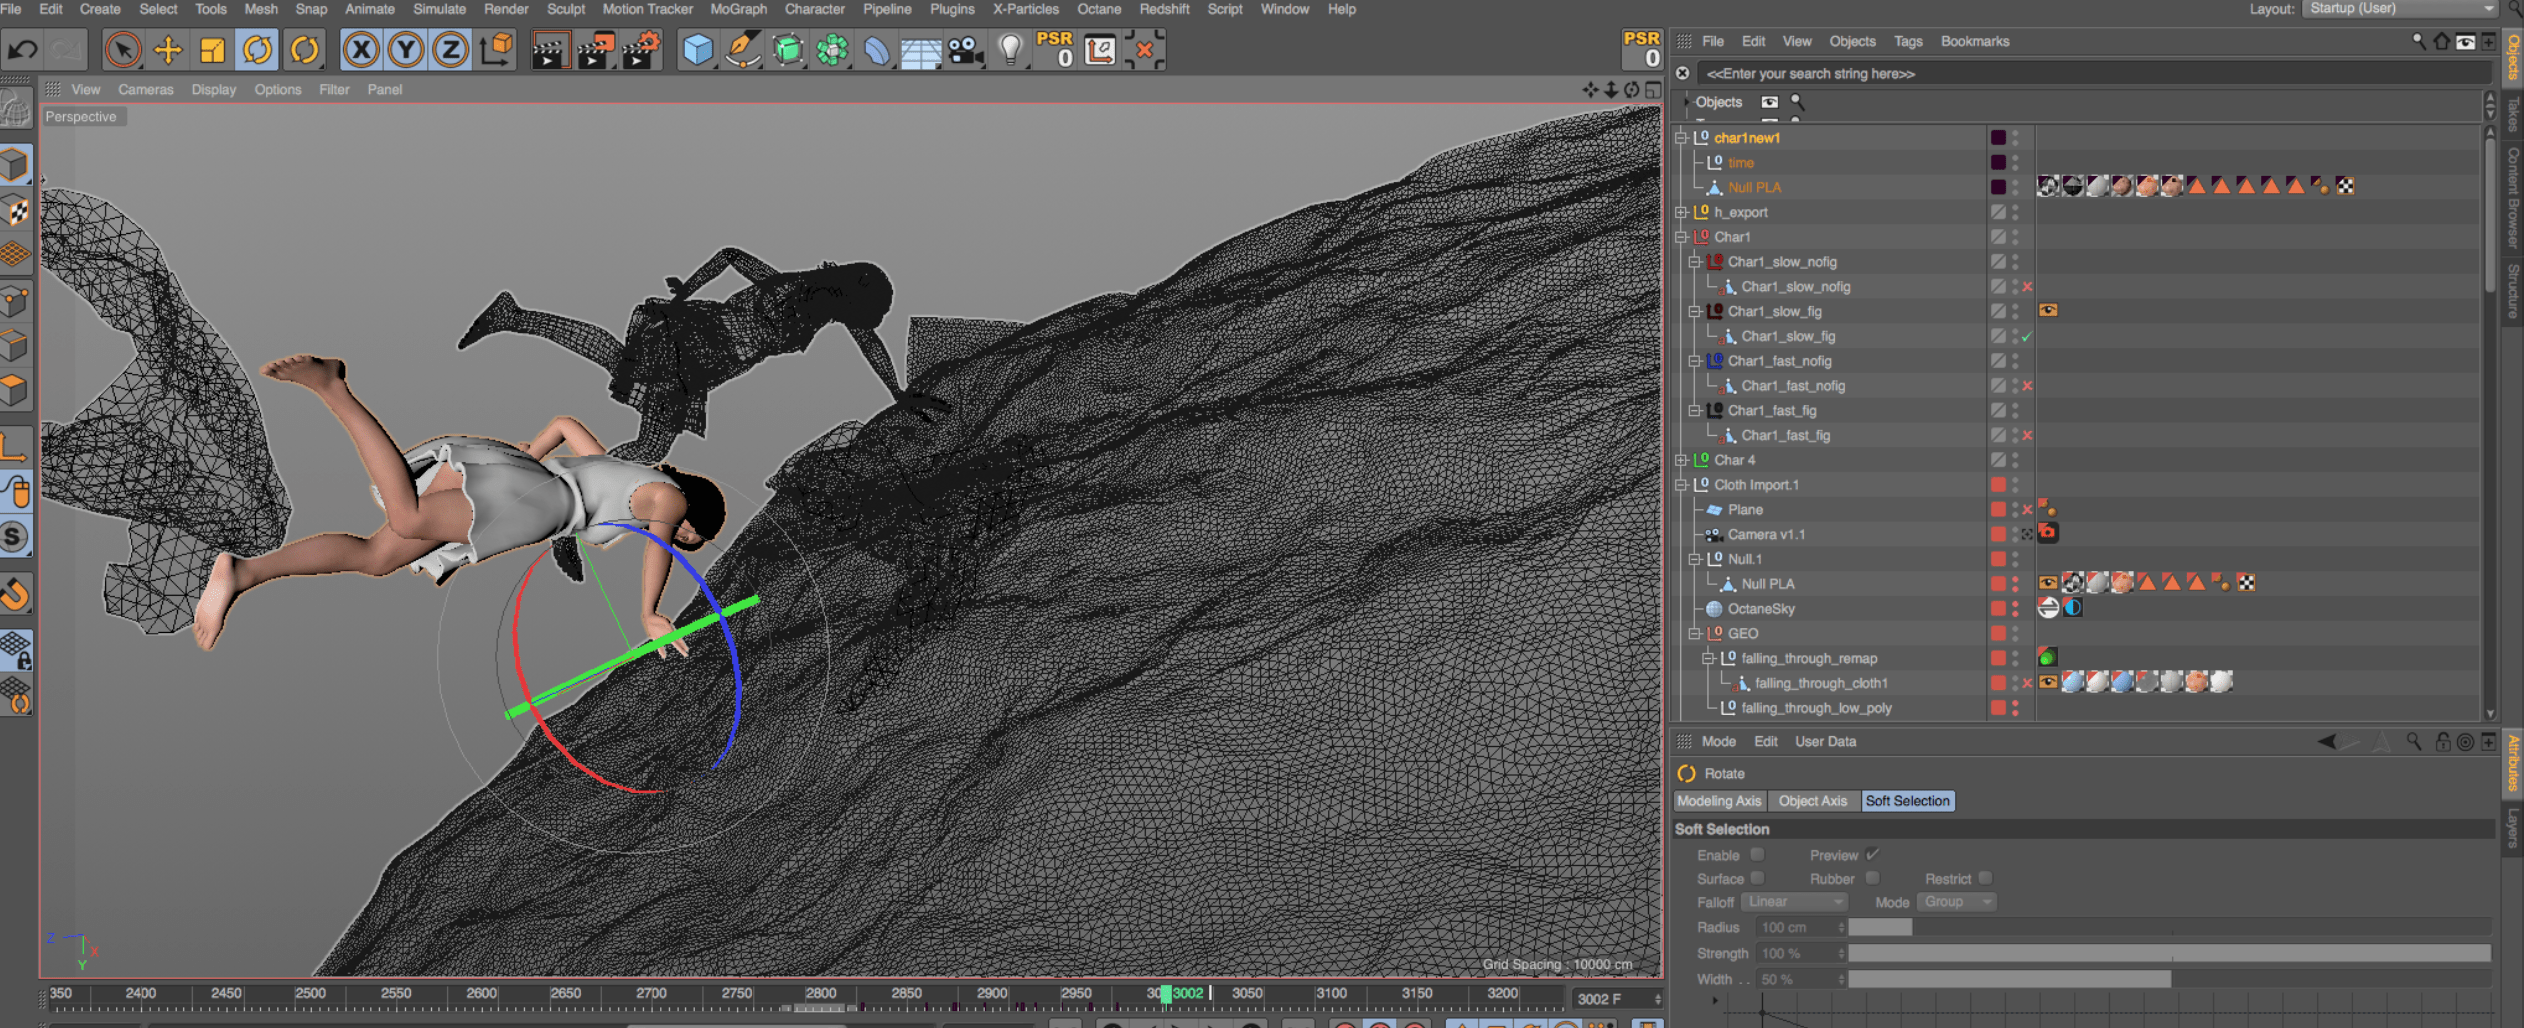
Task: Open the MoGraph menu
Action: 738,9
